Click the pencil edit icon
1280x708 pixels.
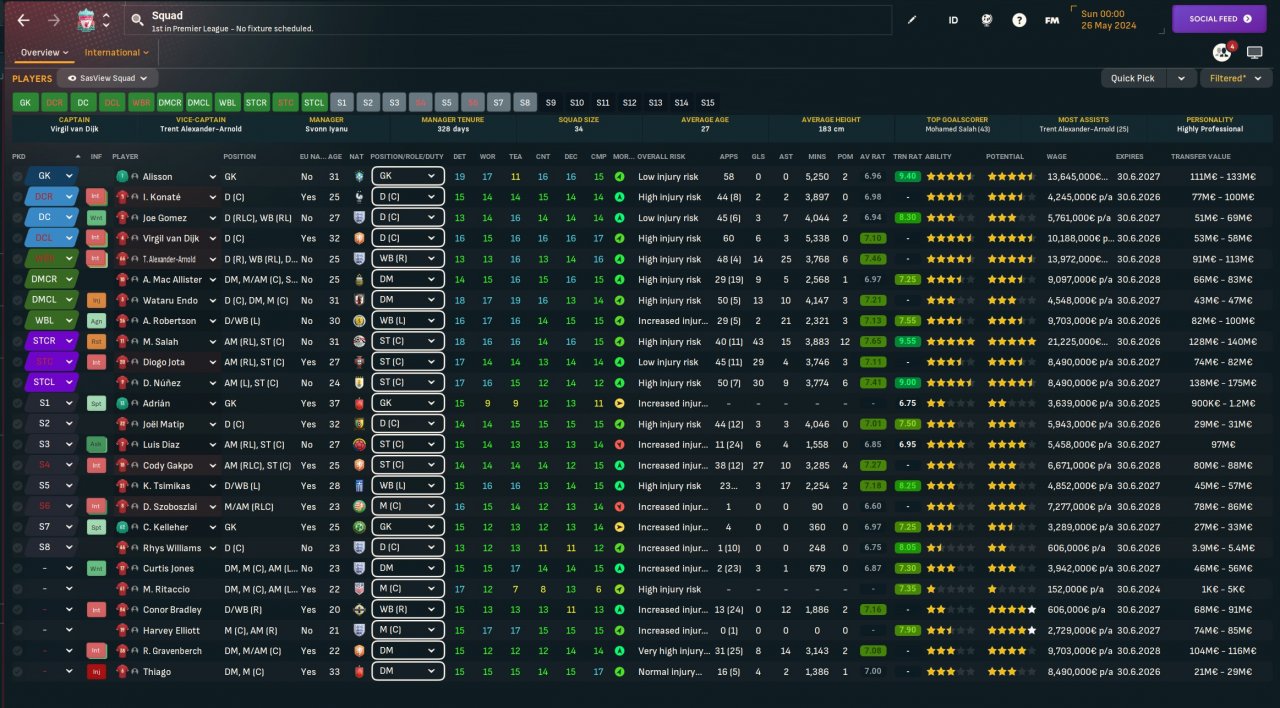pyautogui.click(x=912, y=20)
